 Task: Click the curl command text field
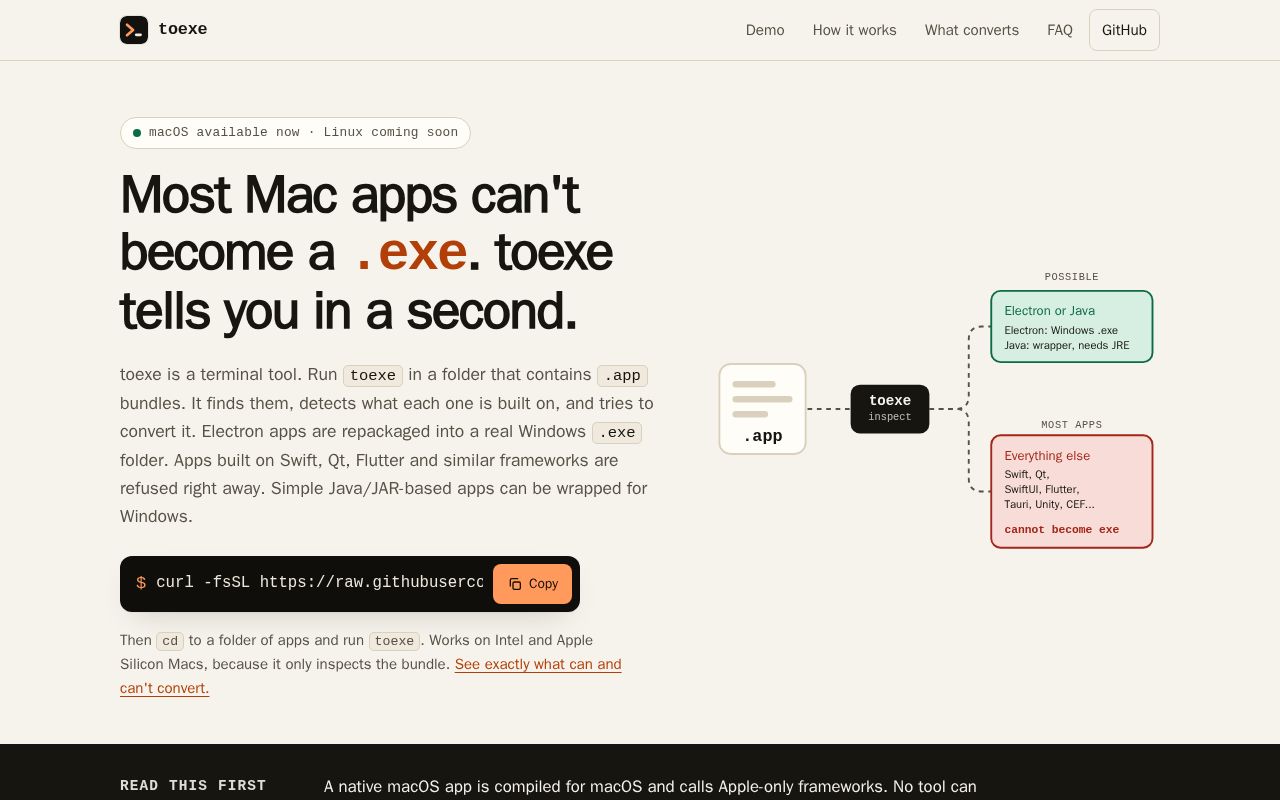tap(320, 583)
